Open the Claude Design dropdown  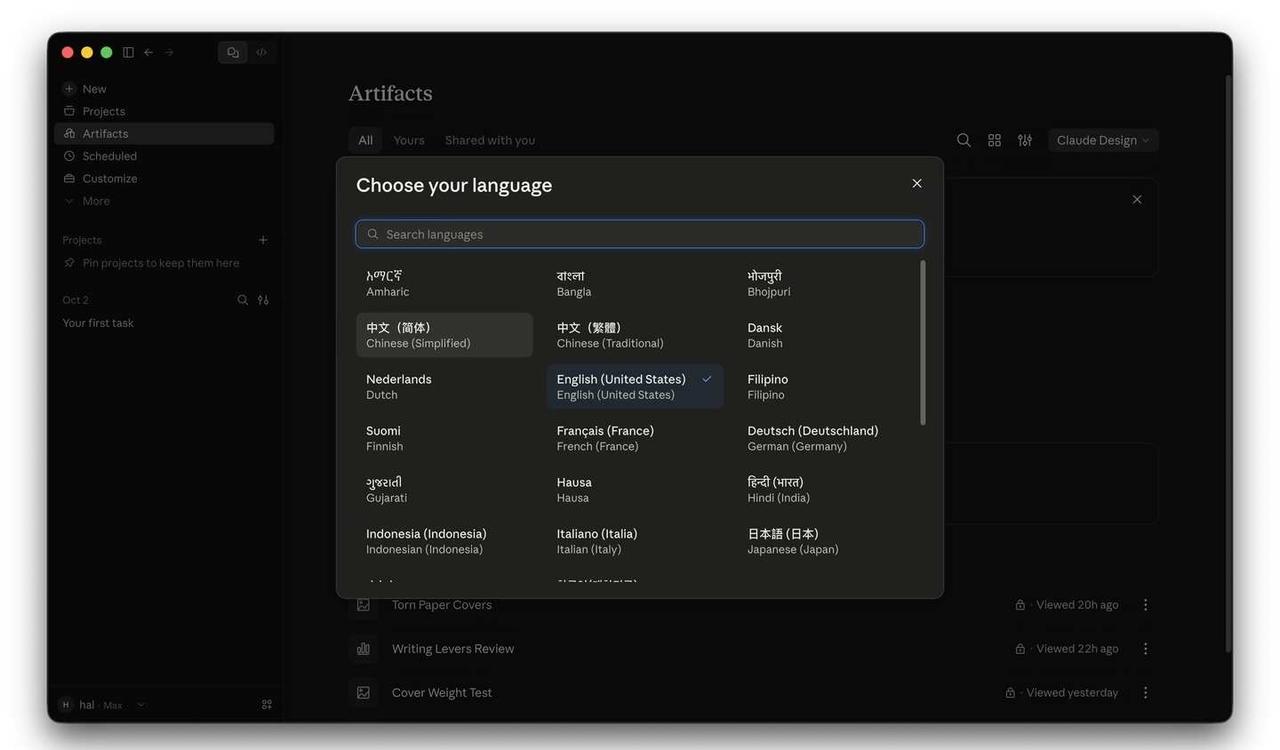coord(1103,140)
